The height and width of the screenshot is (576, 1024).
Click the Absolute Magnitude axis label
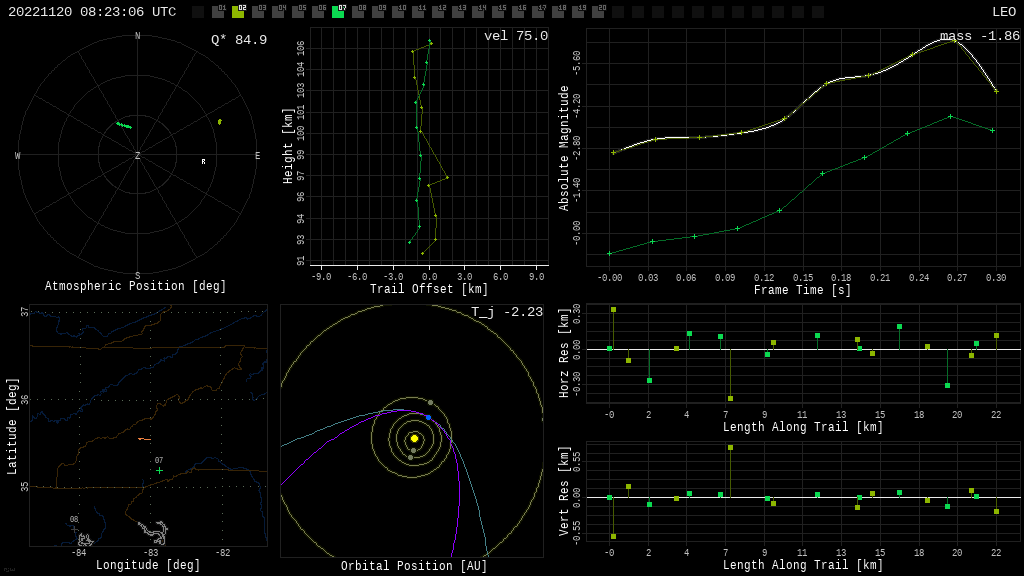pos(564,148)
